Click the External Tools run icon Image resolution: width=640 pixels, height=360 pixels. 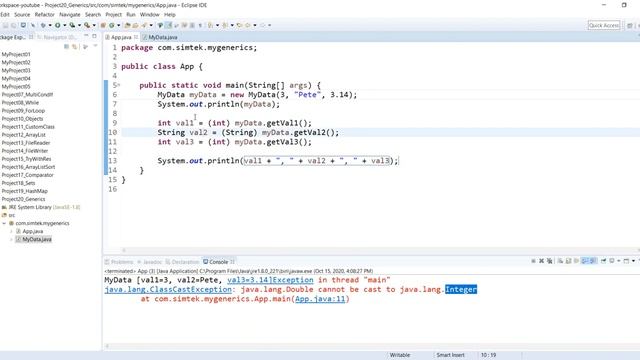point(87,25)
